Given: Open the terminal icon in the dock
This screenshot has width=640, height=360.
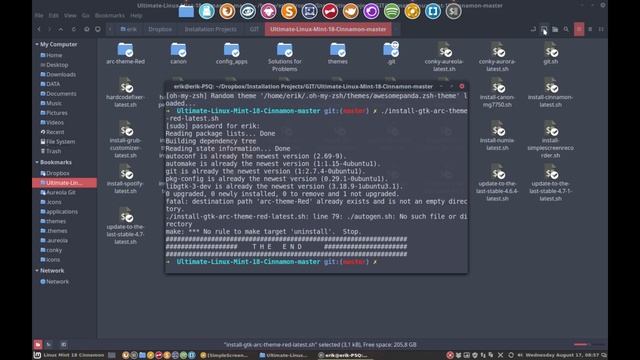Looking at the screenshot, I should 453,11.
